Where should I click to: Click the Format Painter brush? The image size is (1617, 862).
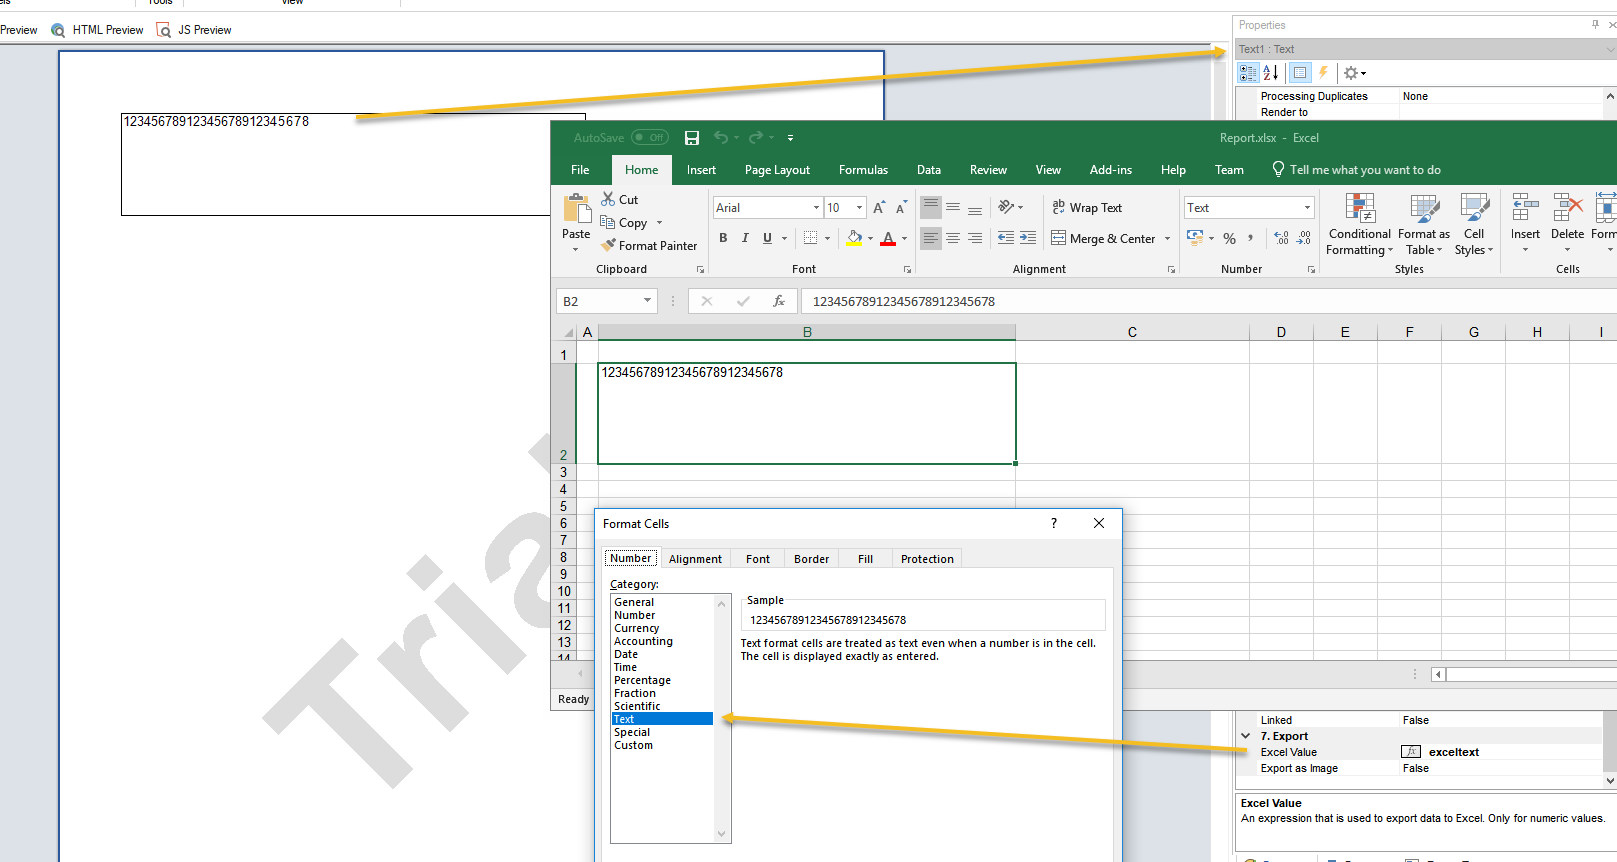coord(608,245)
